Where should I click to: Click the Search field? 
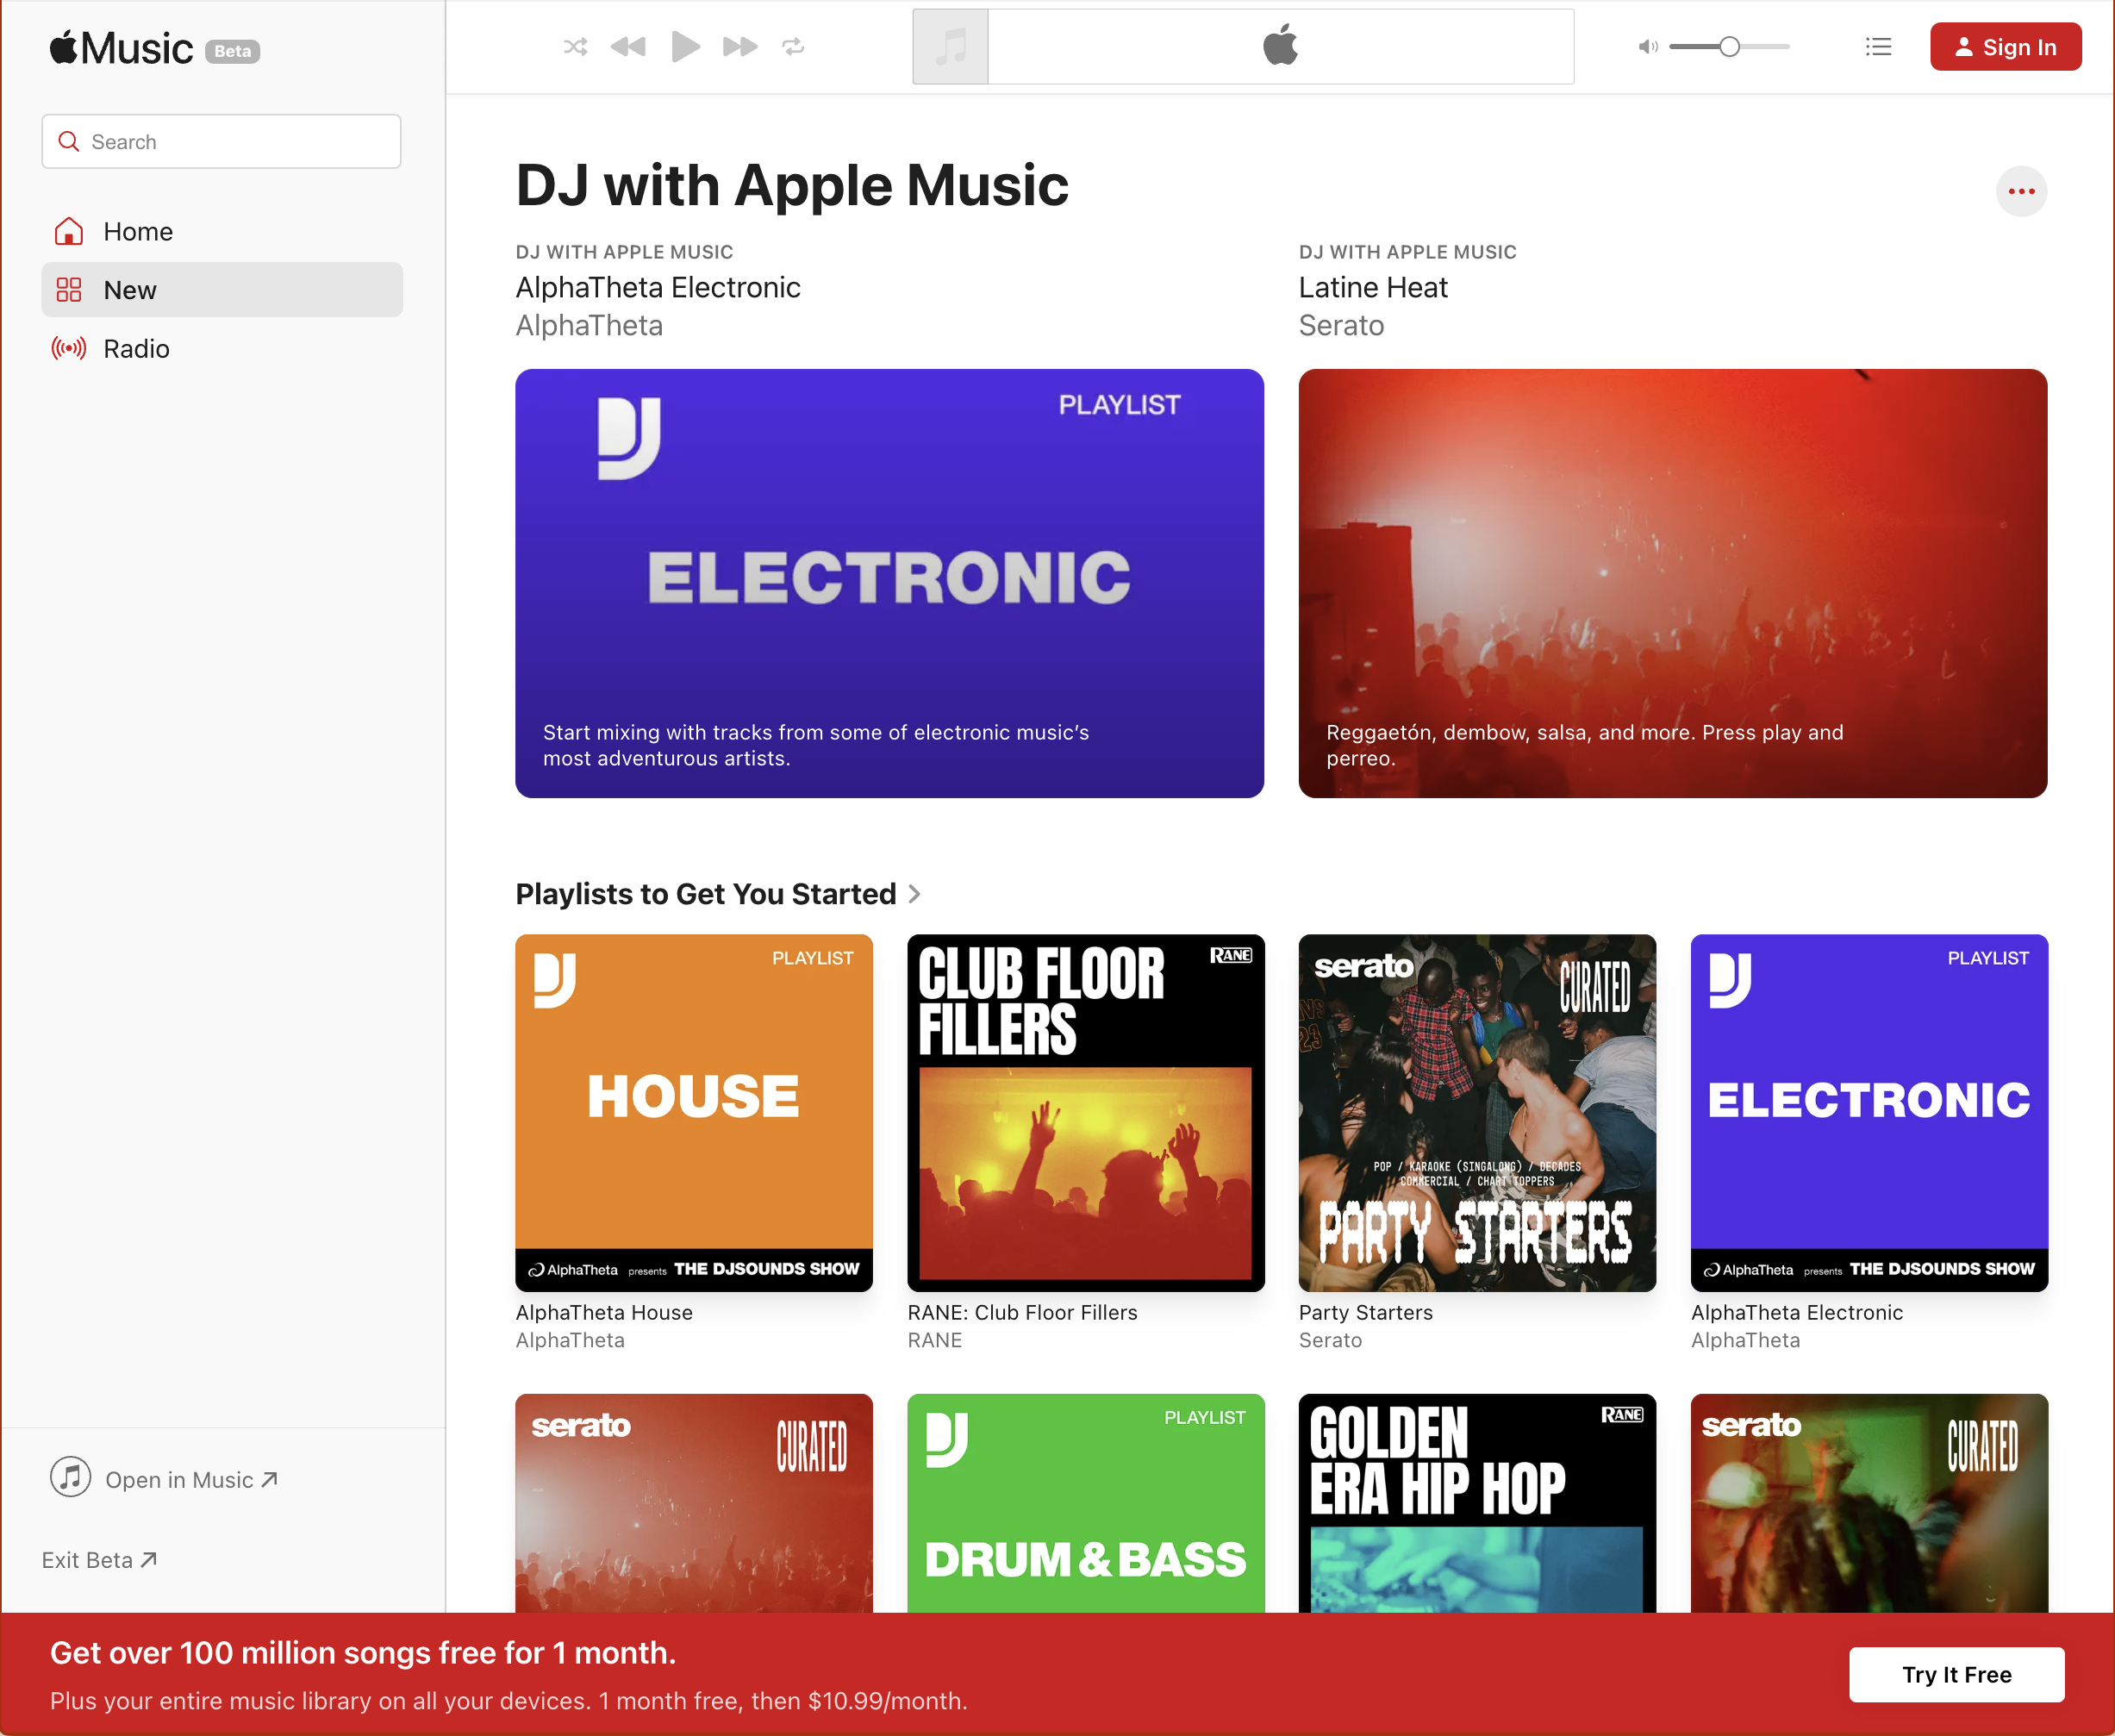point(221,141)
